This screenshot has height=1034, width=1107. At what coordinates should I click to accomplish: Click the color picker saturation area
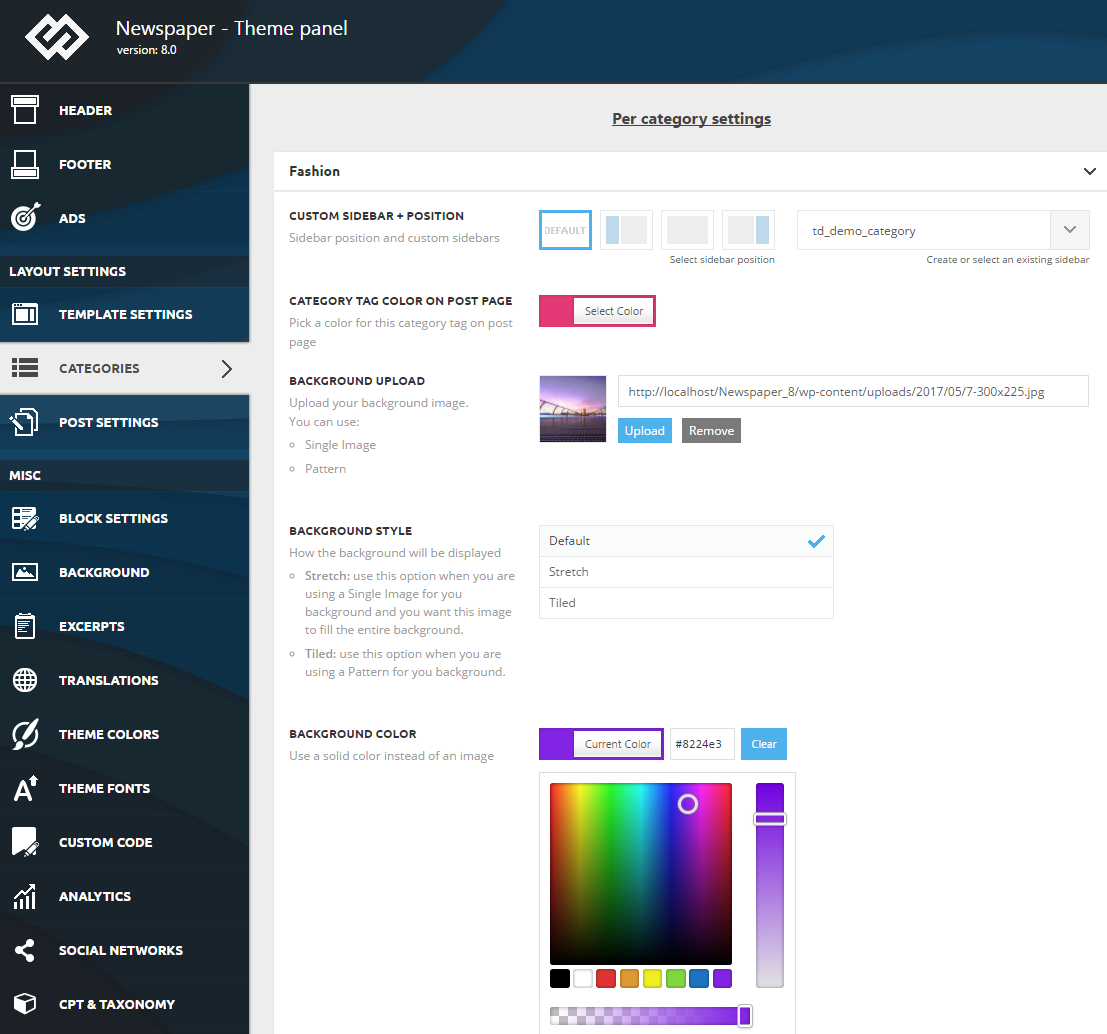click(x=640, y=874)
